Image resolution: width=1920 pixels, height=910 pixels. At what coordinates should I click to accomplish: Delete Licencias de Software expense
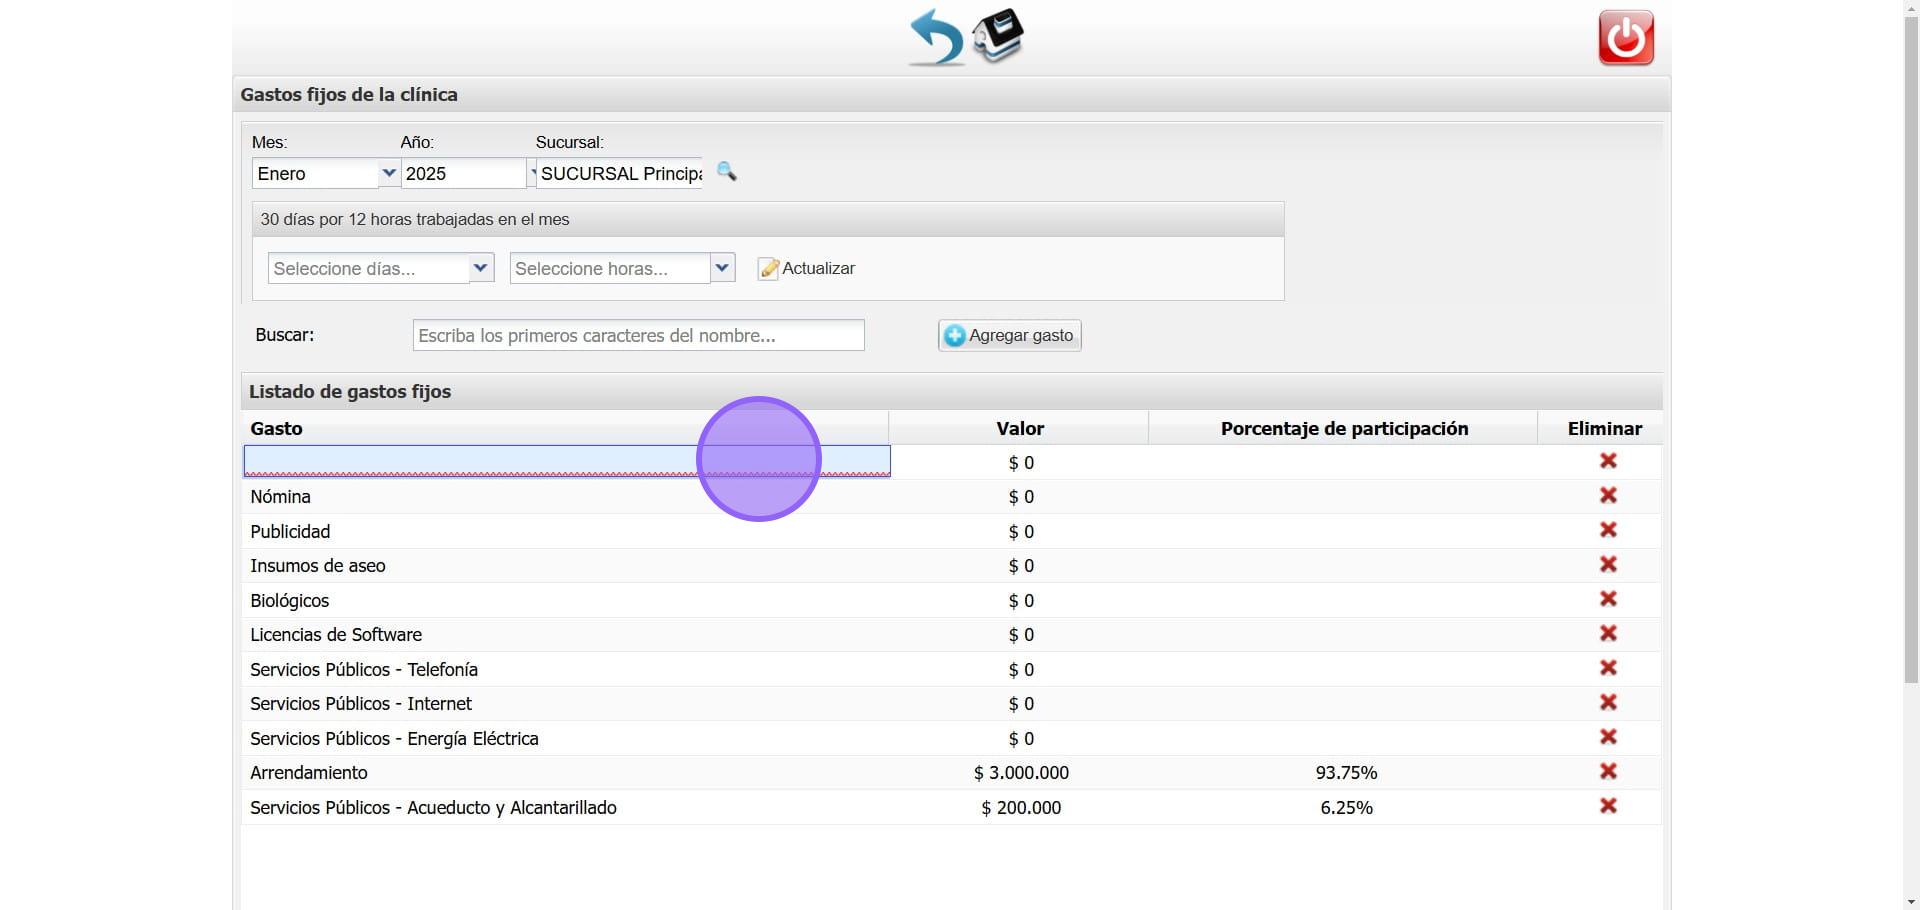(x=1608, y=634)
